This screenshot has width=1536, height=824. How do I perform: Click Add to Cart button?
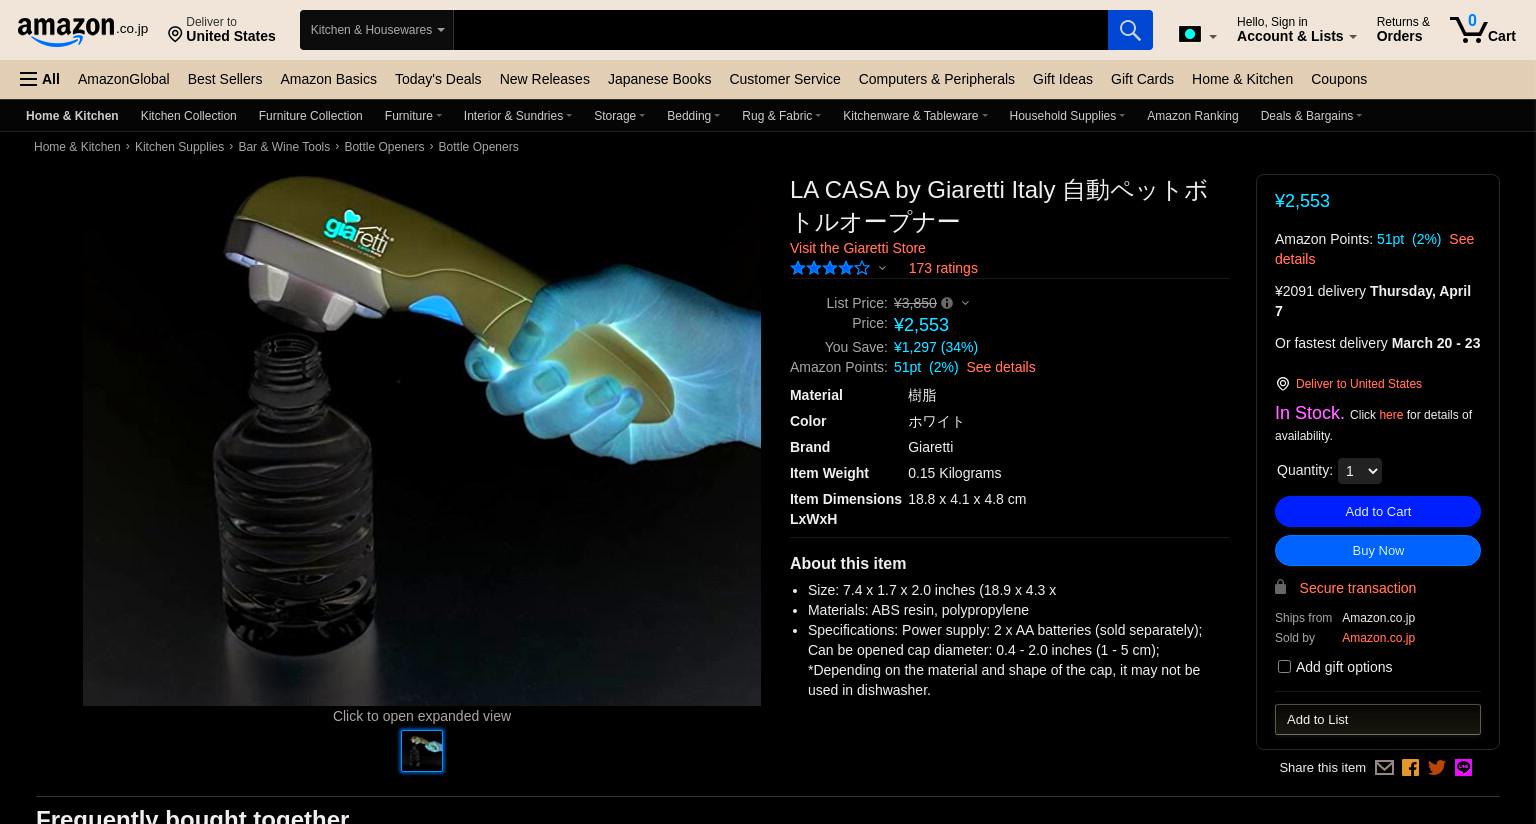pos(1378,512)
